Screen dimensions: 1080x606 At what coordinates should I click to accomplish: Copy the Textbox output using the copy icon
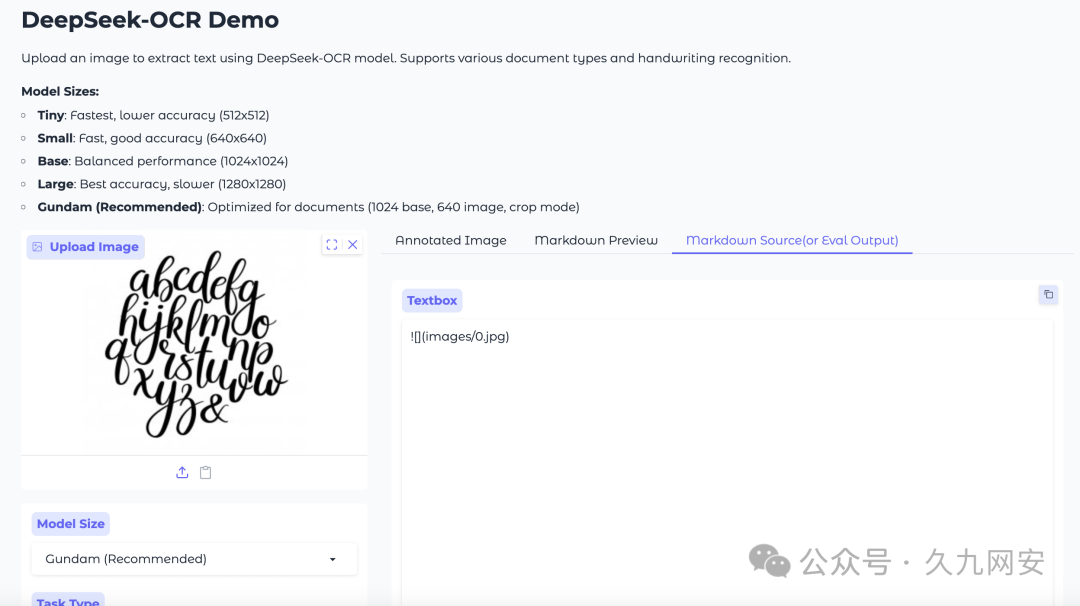pyautogui.click(x=1047, y=294)
